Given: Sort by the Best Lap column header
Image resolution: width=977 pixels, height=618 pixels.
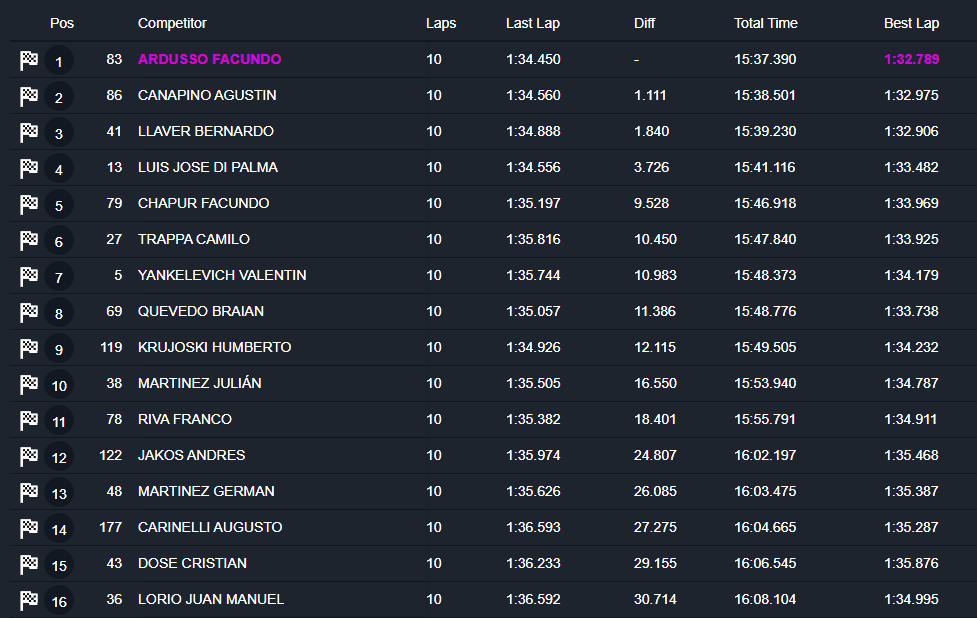Looking at the screenshot, I should point(911,23).
